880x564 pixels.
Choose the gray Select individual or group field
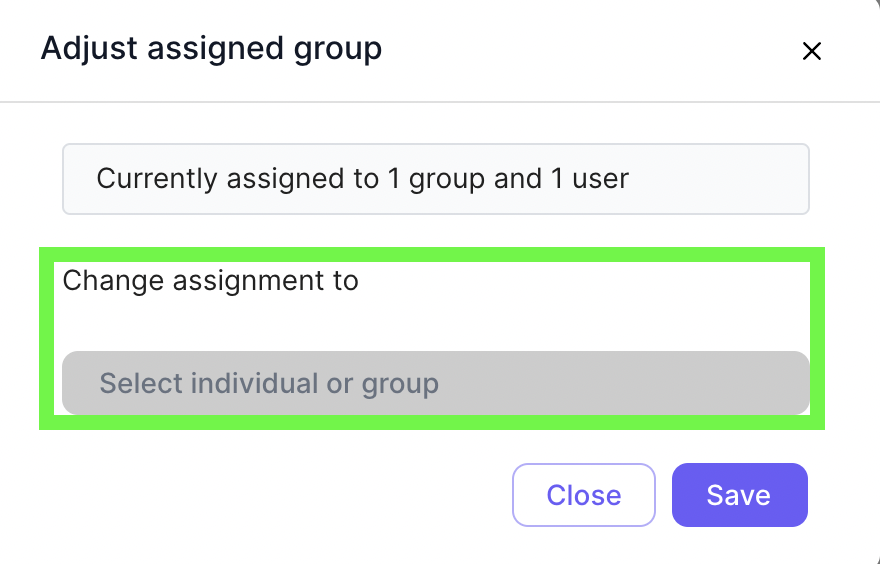pyautogui.click(x=435, y=383)
